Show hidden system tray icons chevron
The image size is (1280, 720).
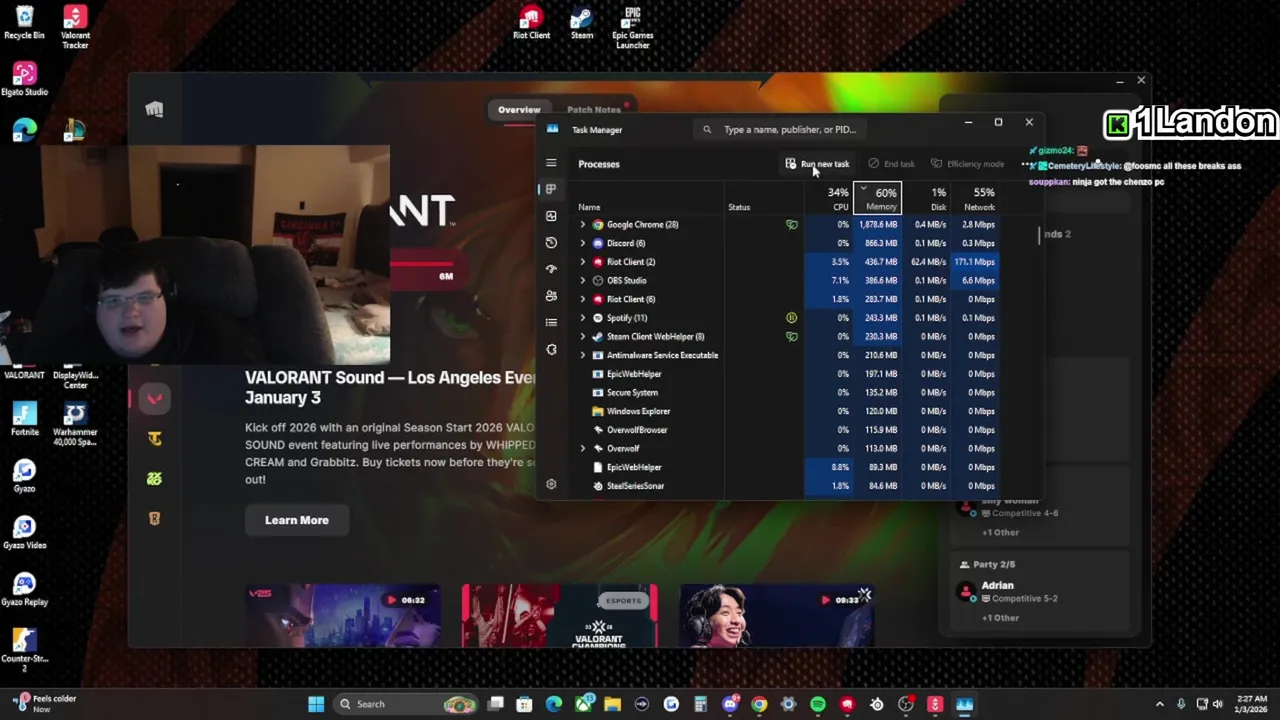click(x=1160, y=704)
